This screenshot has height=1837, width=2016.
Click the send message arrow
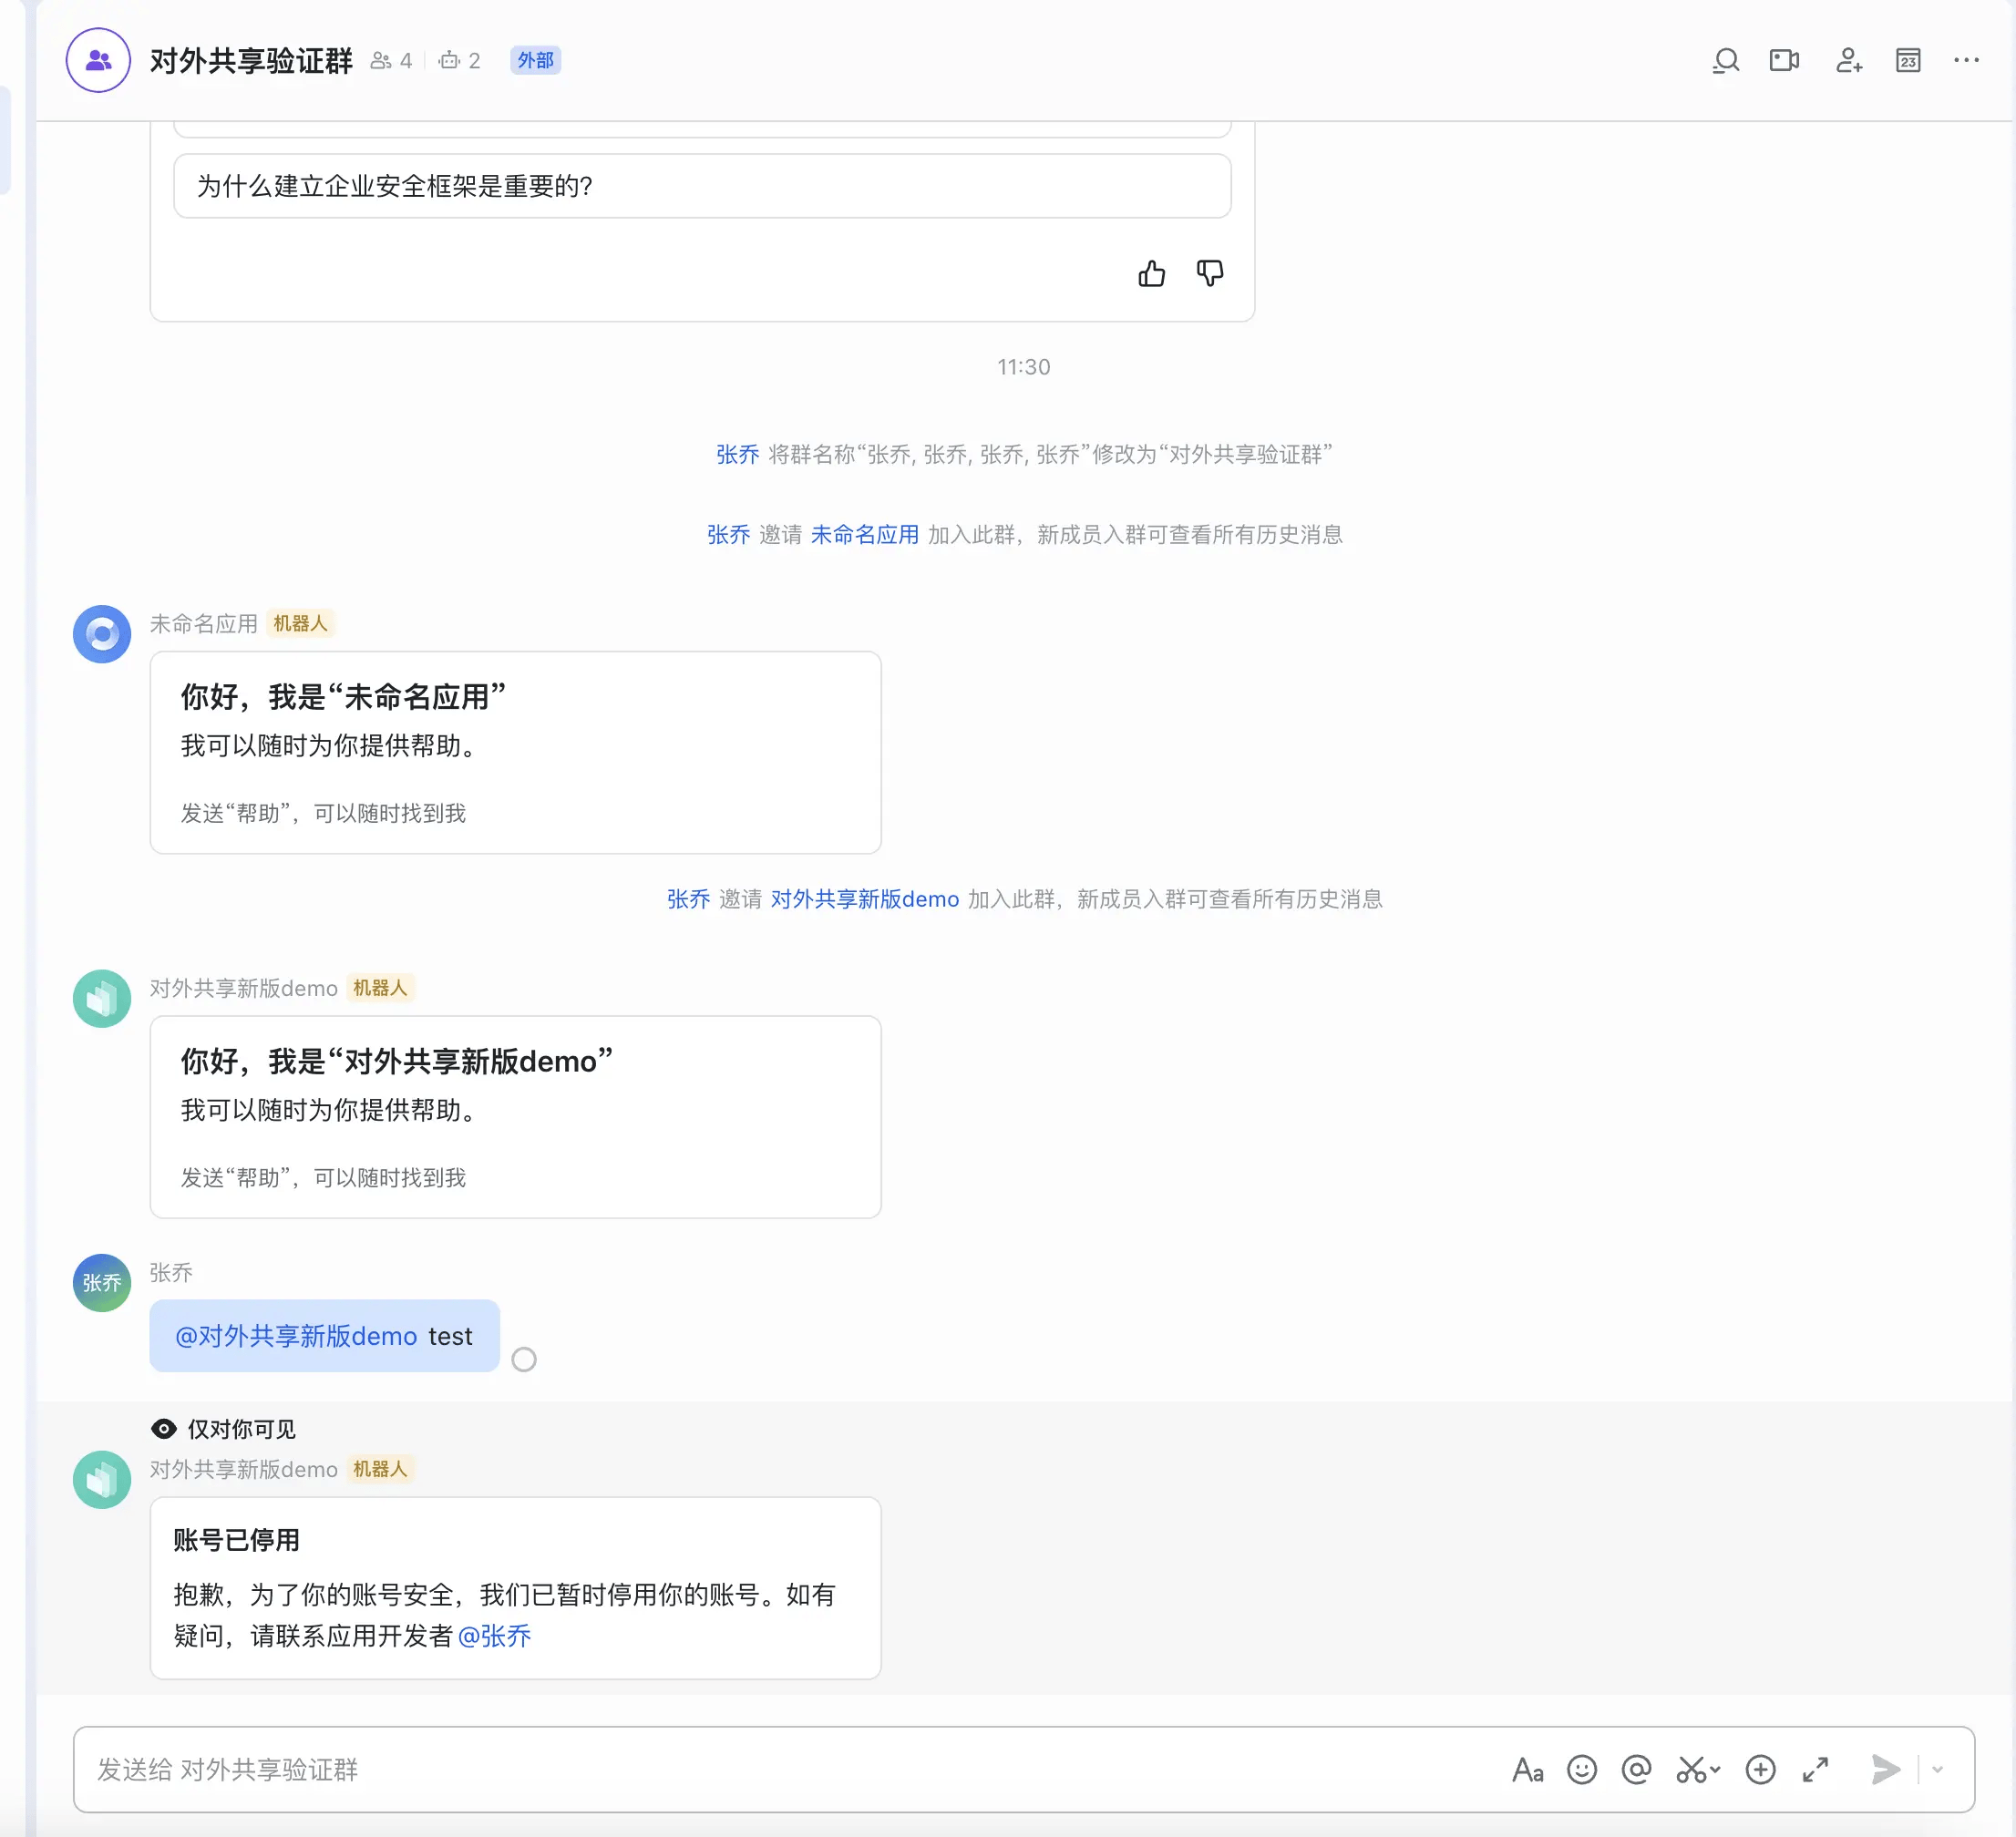coord(1885,1770)
